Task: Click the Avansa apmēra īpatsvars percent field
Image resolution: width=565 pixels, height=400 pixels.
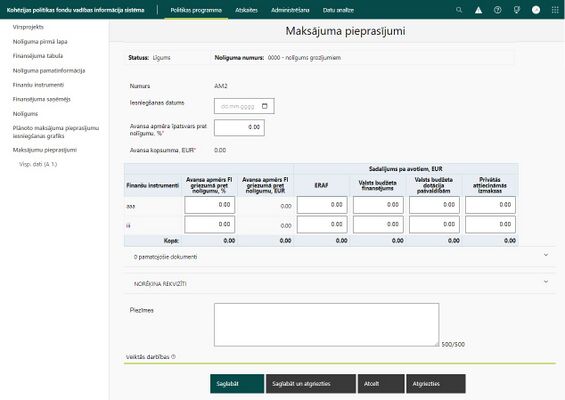Action: point(239,128)
